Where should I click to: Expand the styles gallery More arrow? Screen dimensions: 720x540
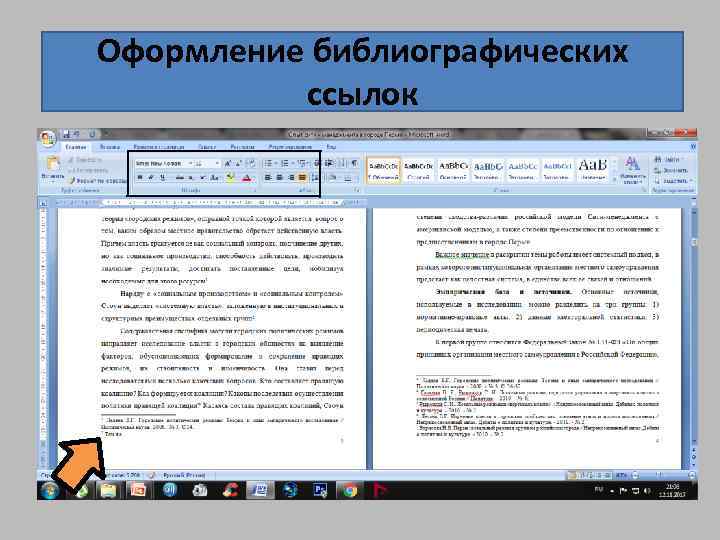(x=614, y=180)
